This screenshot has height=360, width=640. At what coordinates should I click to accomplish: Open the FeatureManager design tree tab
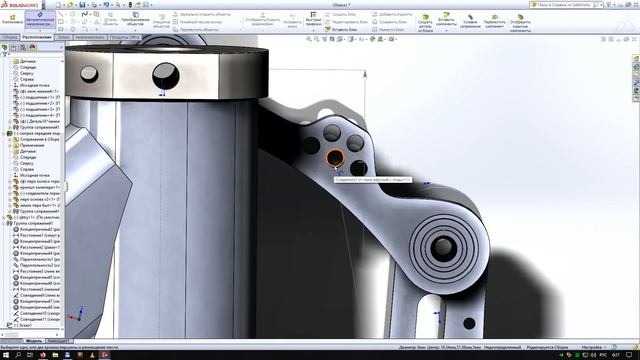[4, 47]
